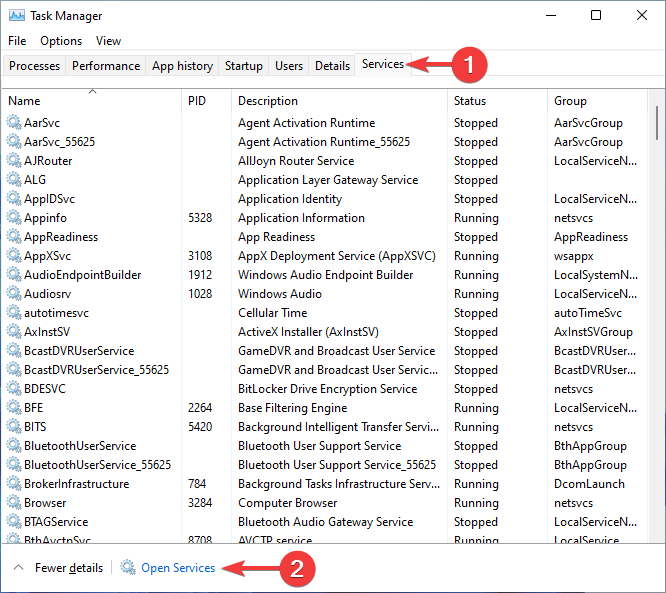666x593 pixels.
Task: Switch to the Performance tab
Action: (106, 66)
